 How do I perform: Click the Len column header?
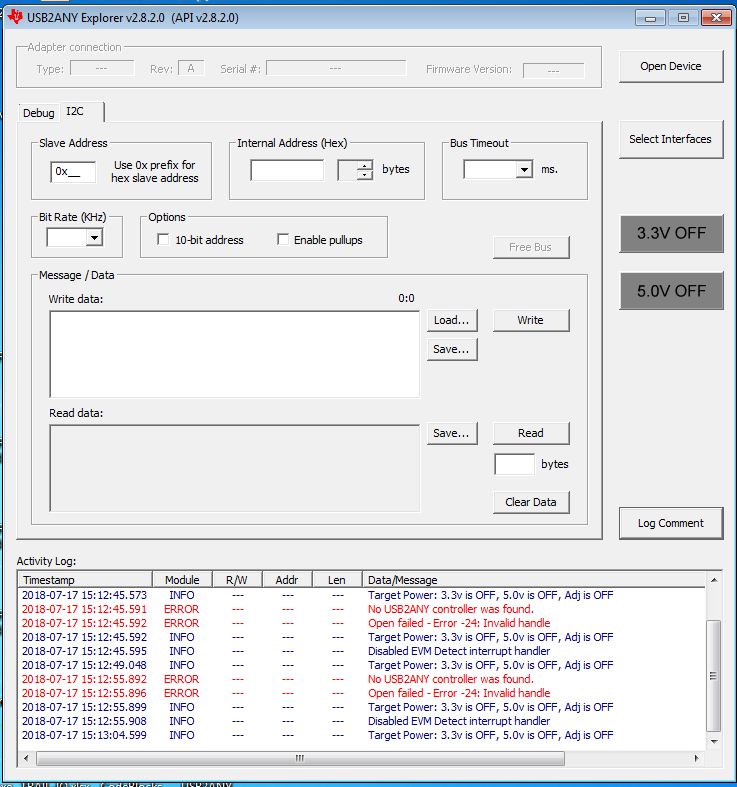tap(337, 580)
